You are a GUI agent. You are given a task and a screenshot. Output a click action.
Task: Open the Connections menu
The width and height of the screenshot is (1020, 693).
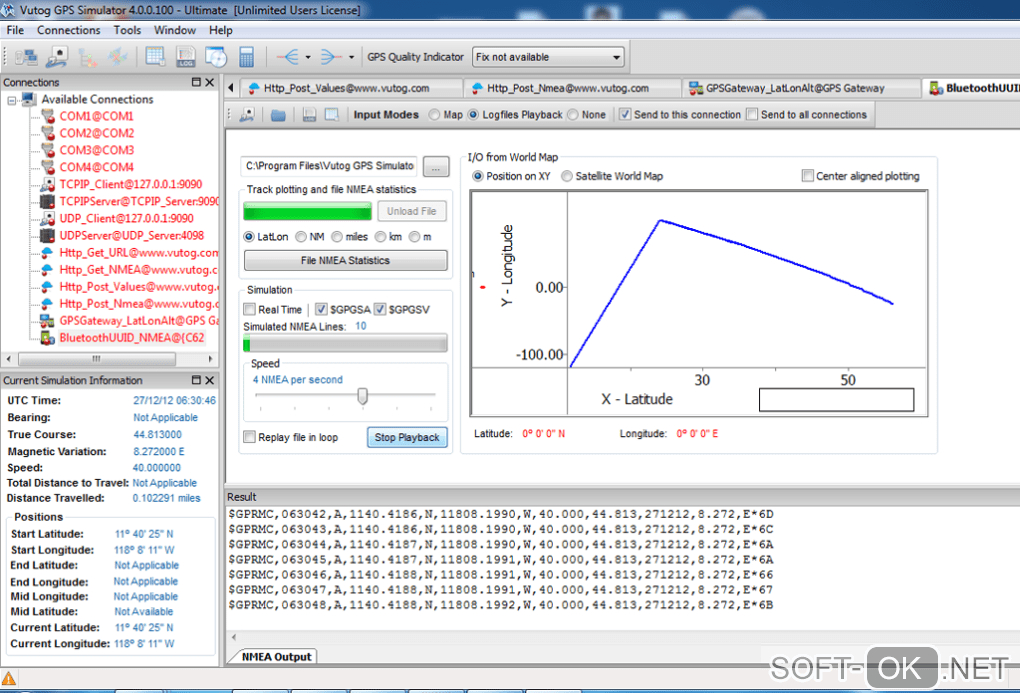(x=68, y=30)
